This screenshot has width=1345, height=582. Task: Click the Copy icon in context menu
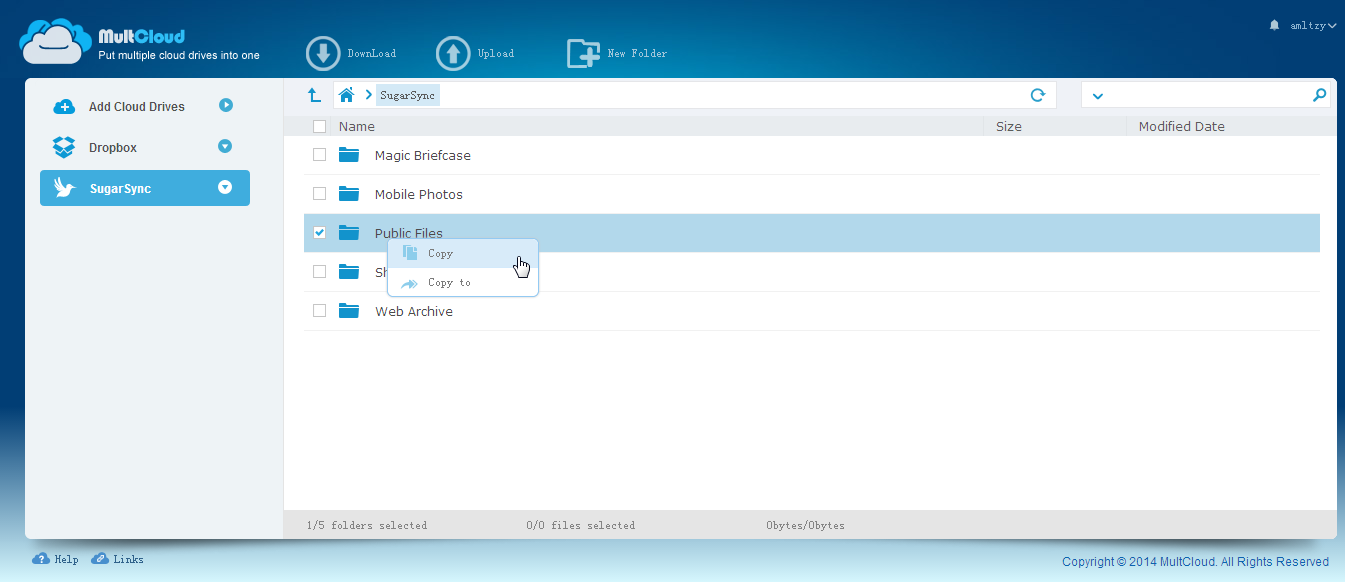tap(410, 253)
